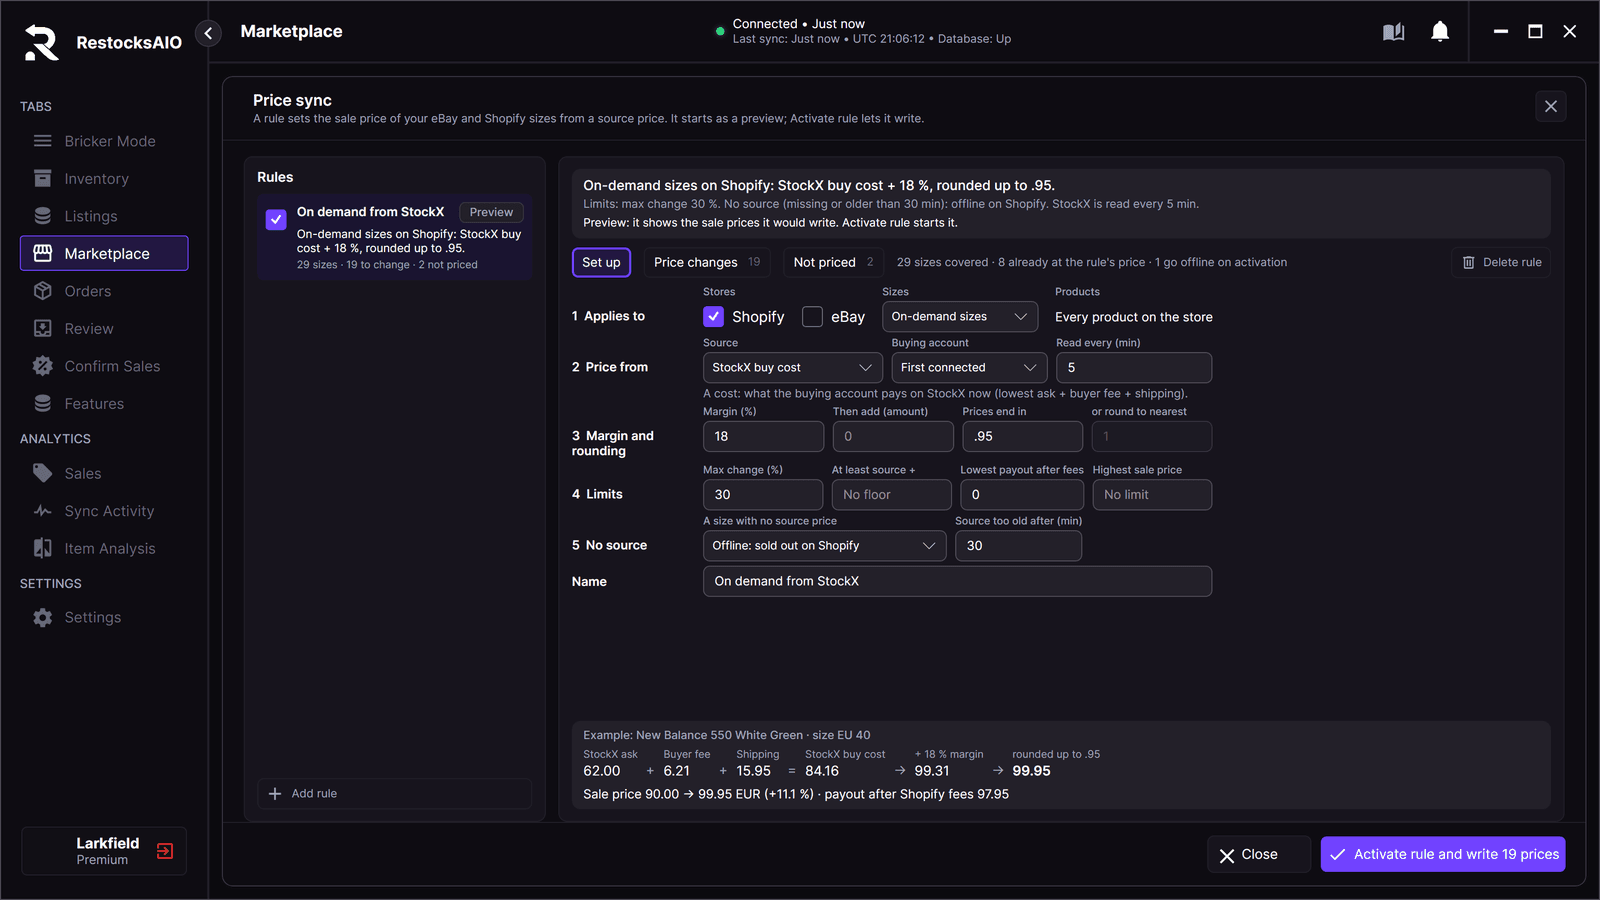The image size is (1600, 900).
Task: Expand the On-demand sizes dropdown
Action: point(960,317)
